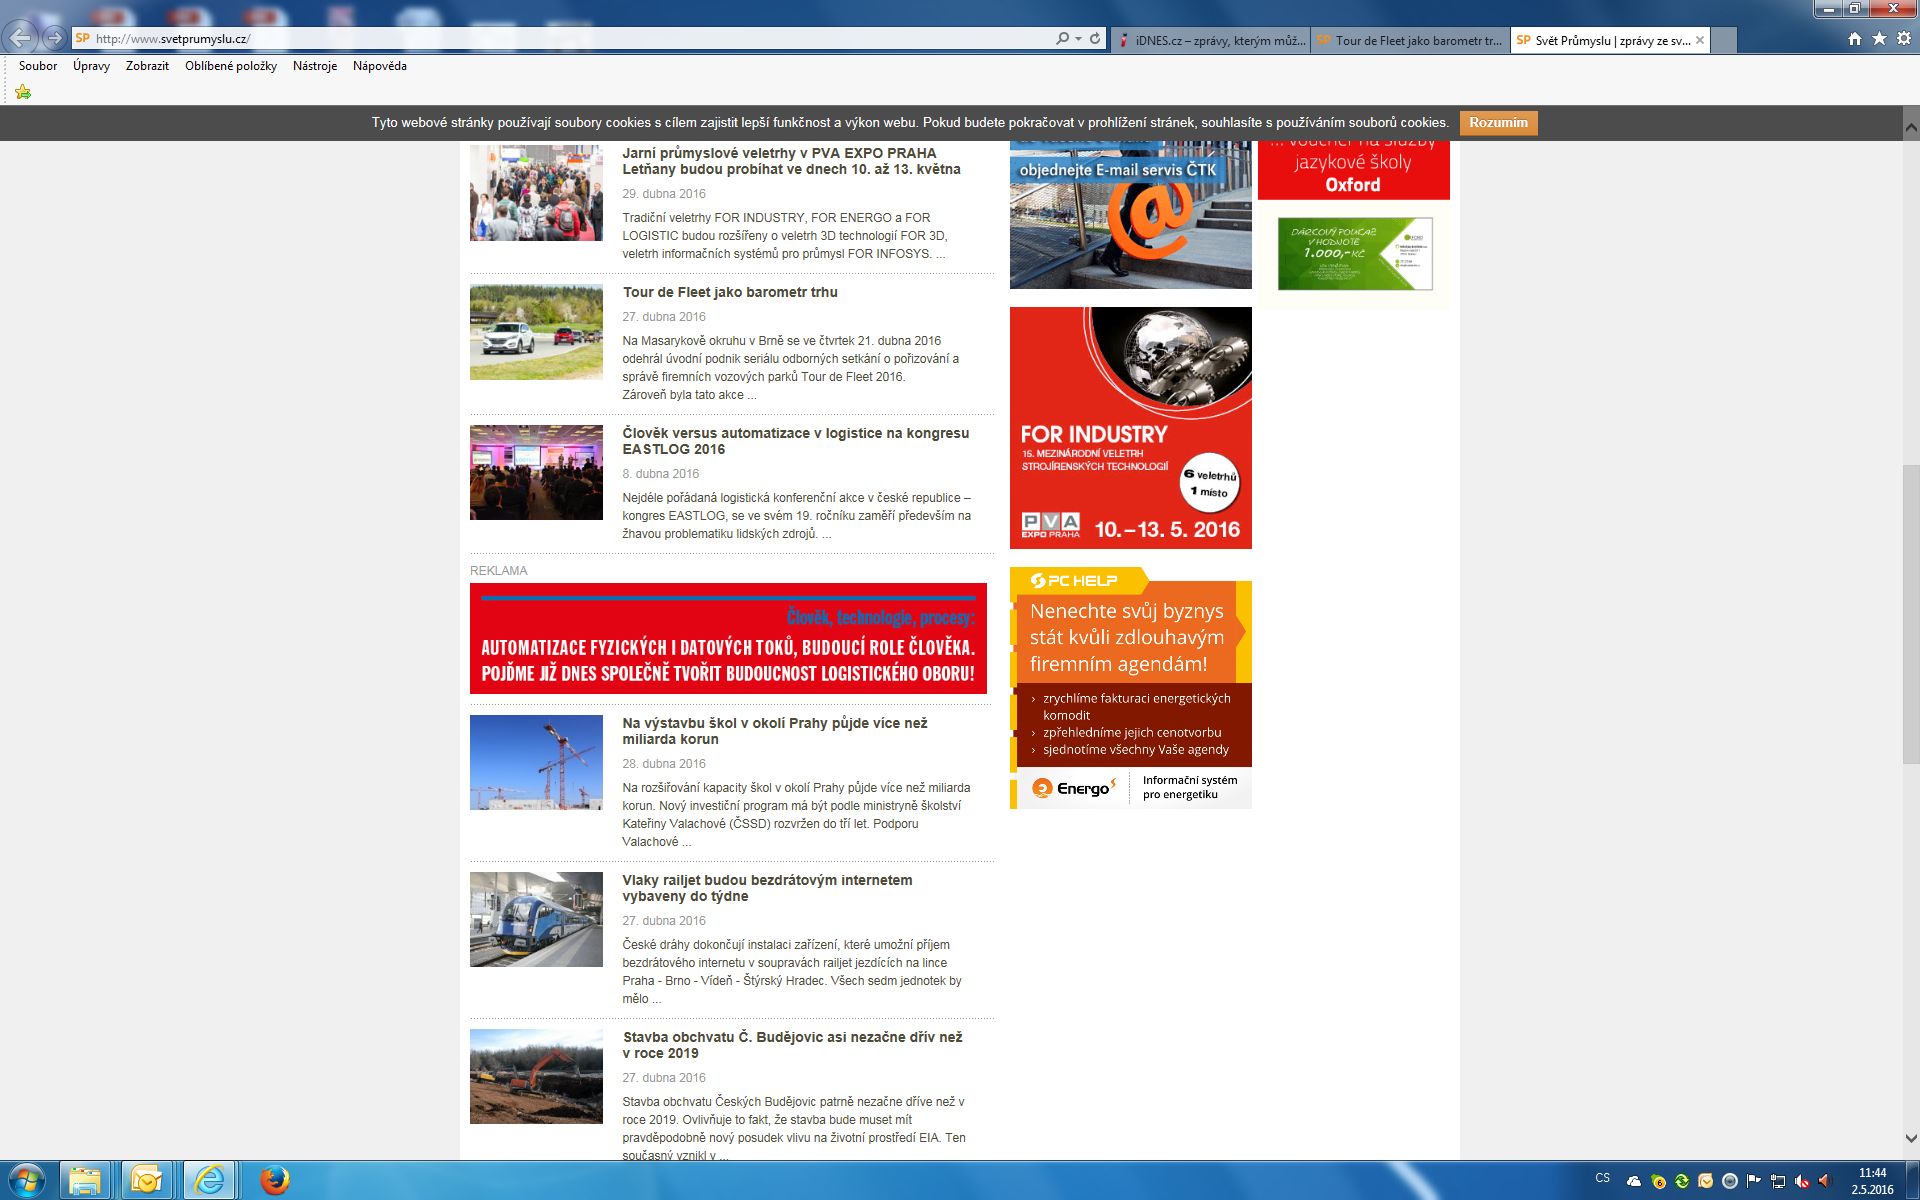
Task: Click the E-mail servis ČTK banner
Action: coord(1130,214)
